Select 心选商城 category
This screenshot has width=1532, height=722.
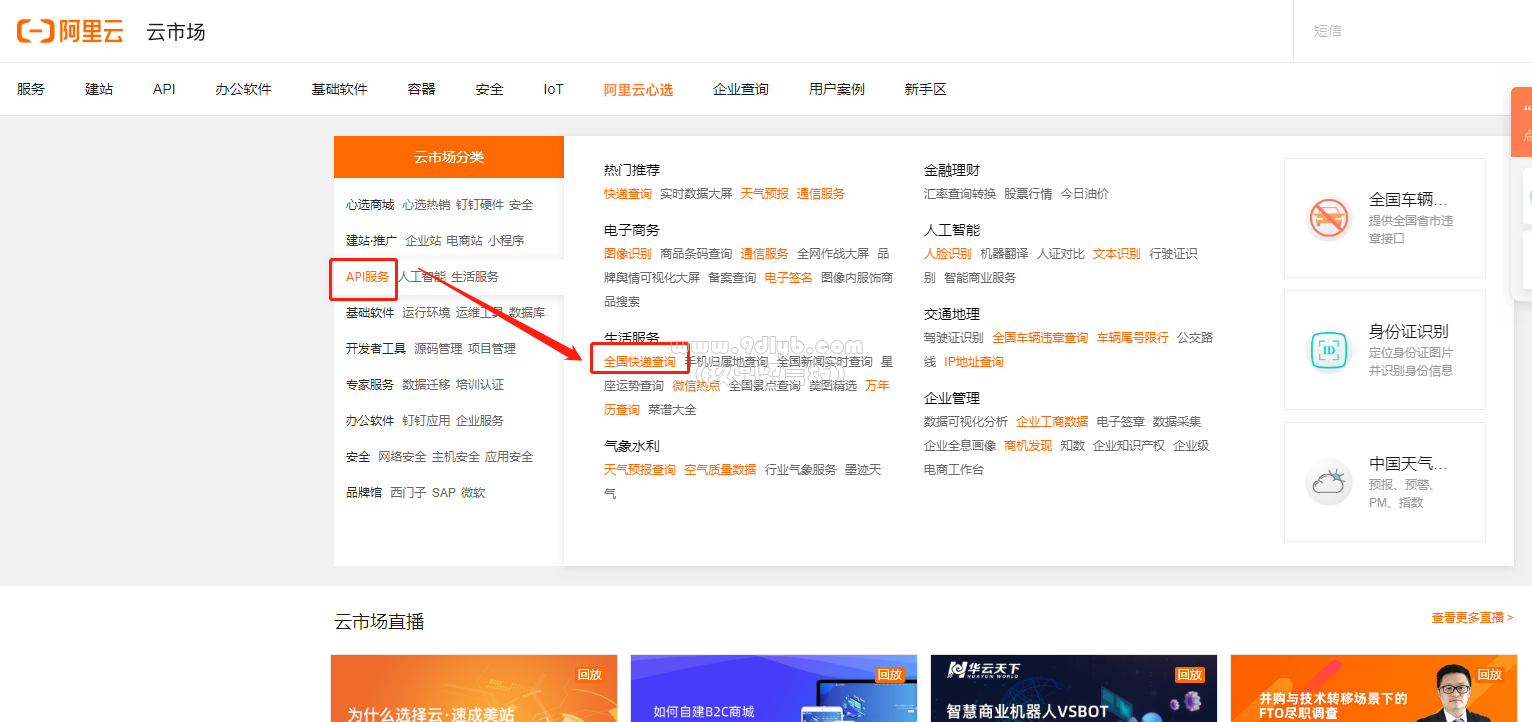(370, 205)
